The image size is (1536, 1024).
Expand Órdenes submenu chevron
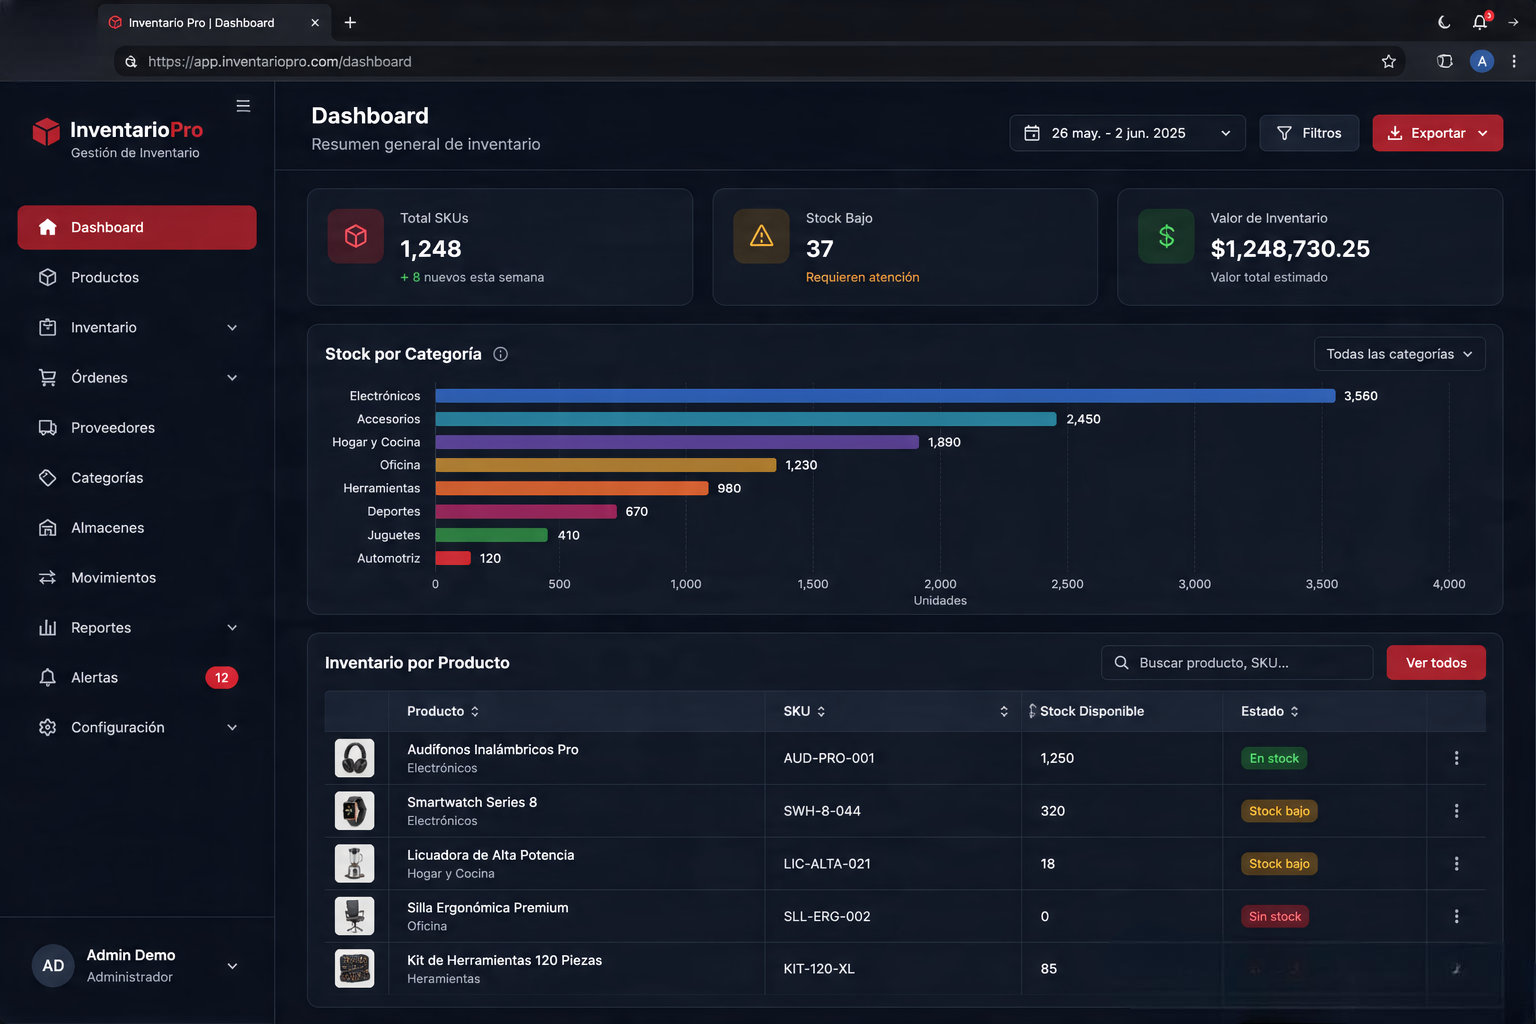pyautogui.click(x=232, y=378)
